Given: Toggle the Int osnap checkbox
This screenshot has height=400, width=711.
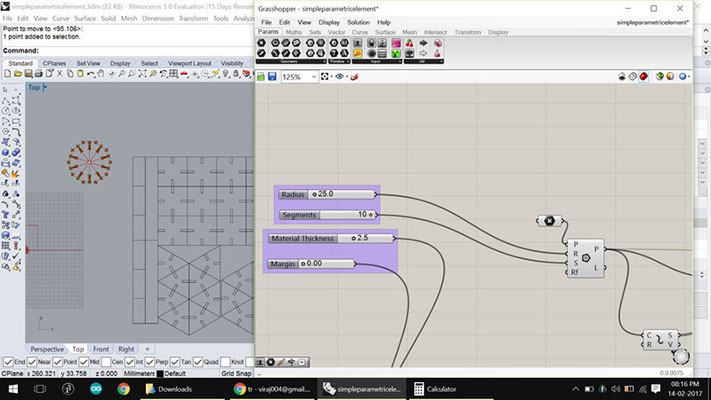Looking at the screenshot, I should (x=130, y=362).
